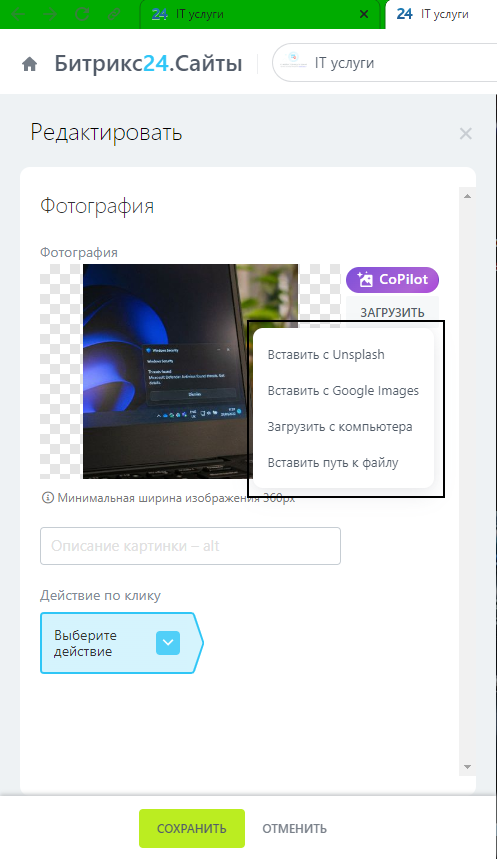Image resolution: width=497 pixels, height=859 pixels.
Task: Focus the Описание картинки alt input field
Action: click(190, 546)
